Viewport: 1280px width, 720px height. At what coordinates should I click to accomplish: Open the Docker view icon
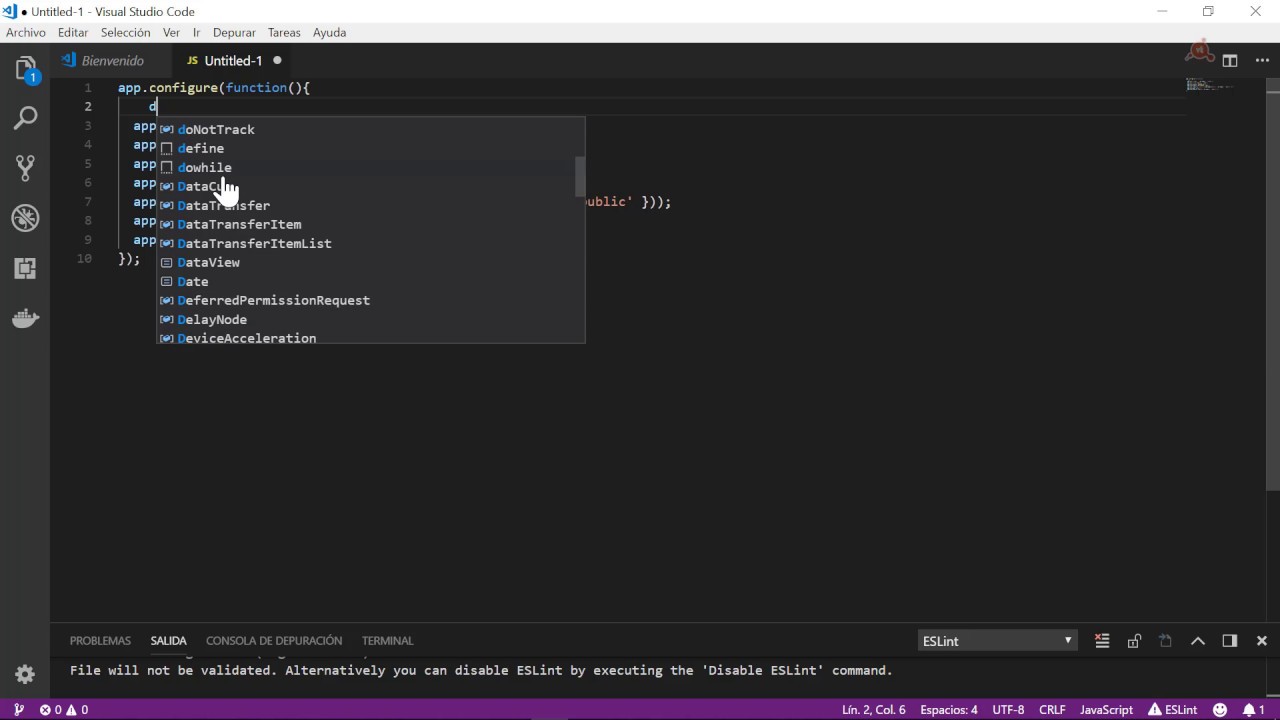coord(25,319)
